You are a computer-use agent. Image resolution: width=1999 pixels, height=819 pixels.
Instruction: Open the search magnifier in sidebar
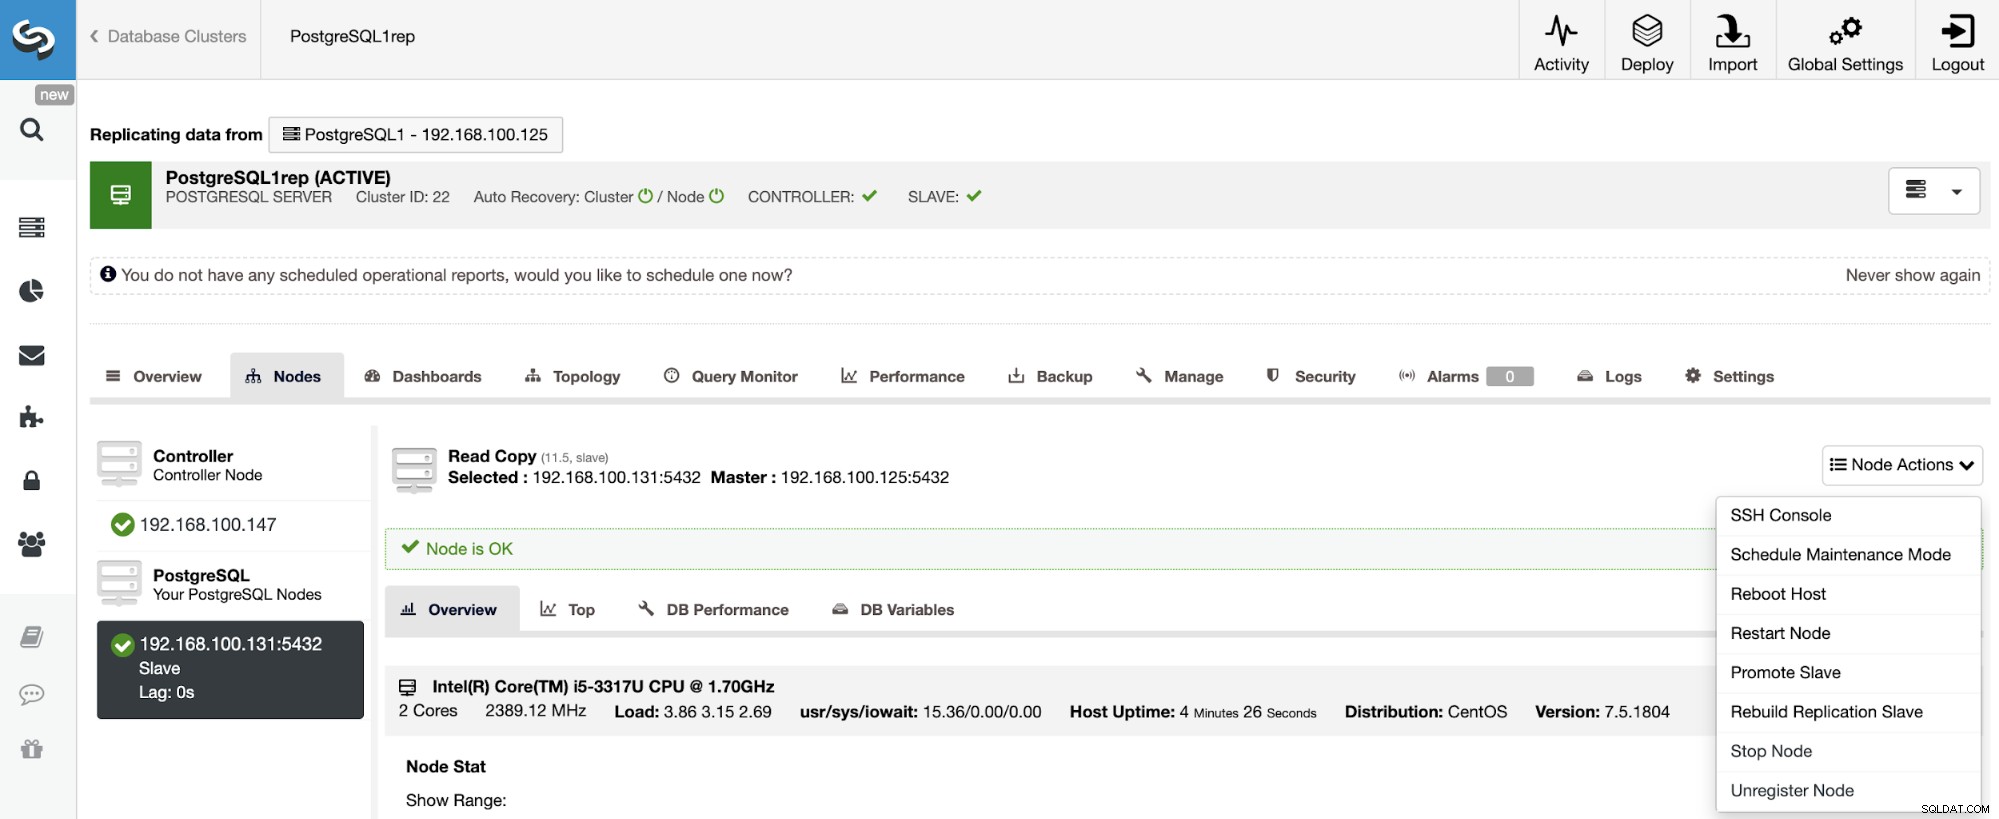32,130
